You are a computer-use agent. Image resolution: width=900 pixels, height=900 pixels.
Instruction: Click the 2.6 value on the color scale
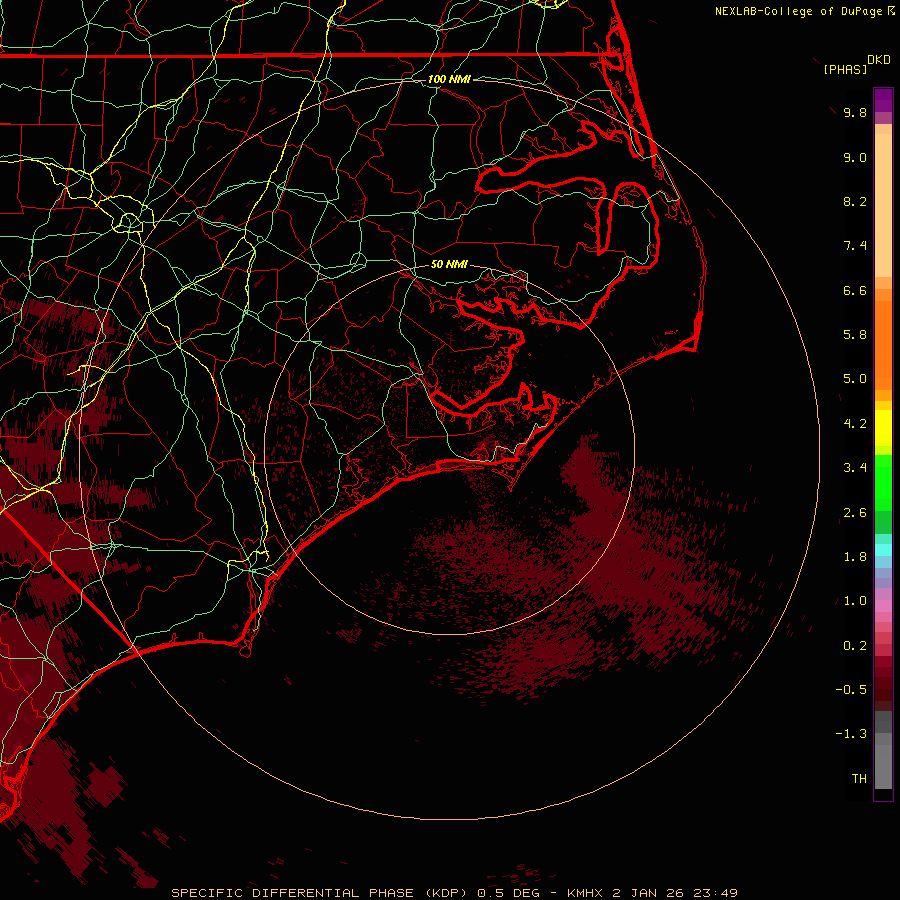click(x=855, y=513)
